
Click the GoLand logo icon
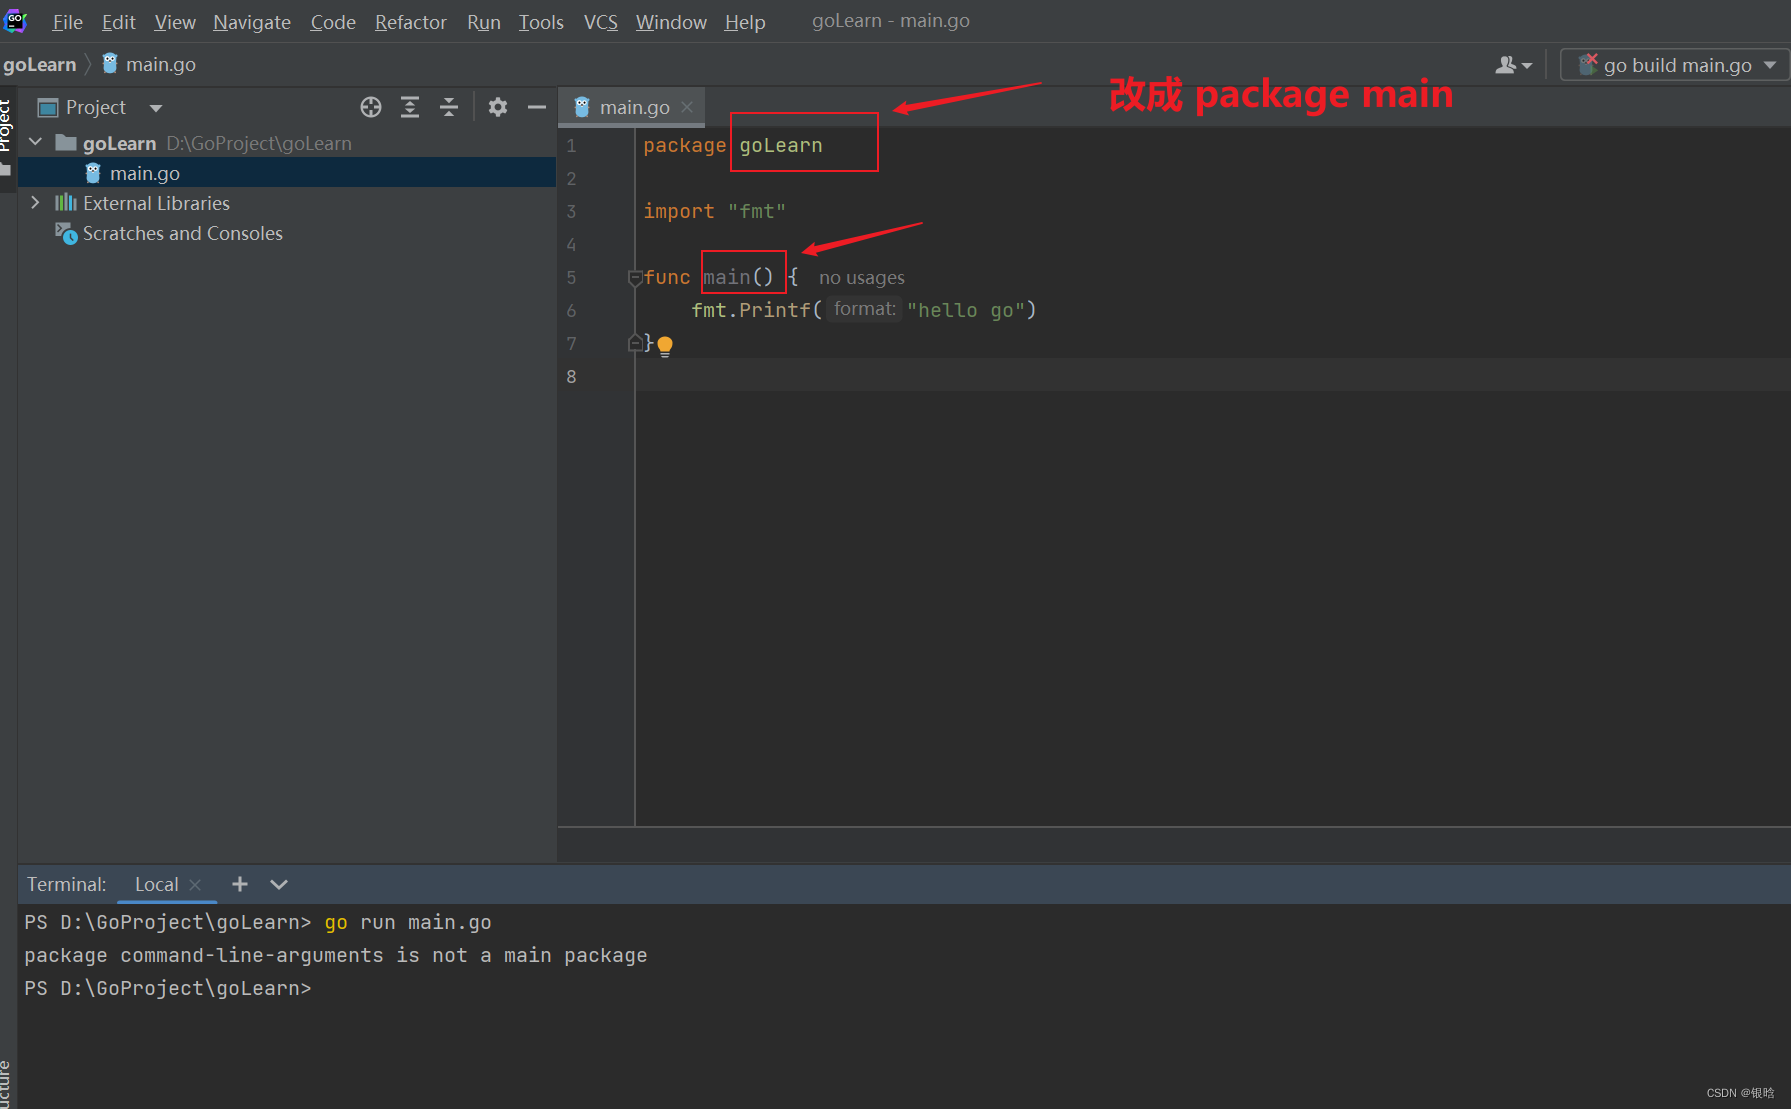coord(15,20)
